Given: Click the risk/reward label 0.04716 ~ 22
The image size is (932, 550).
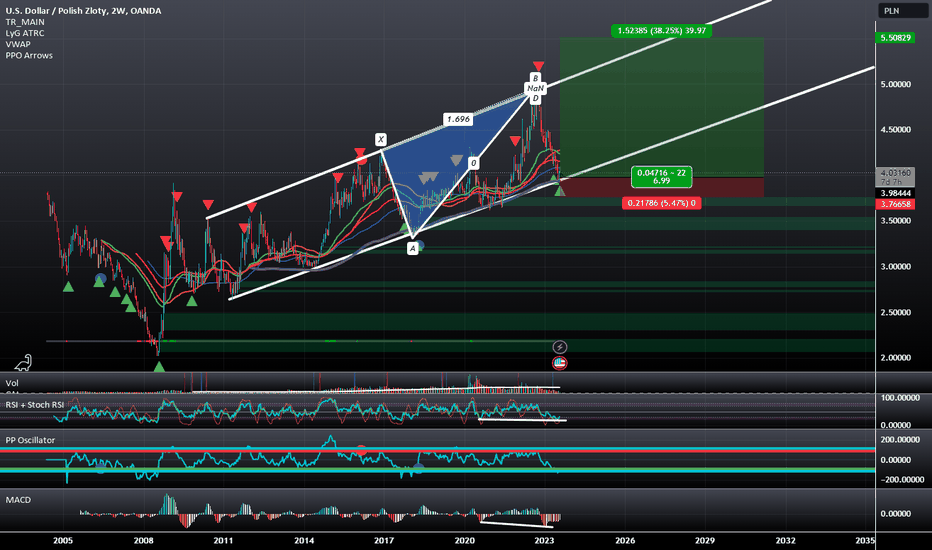Looking at the screenshot, I should (x=662, y=177).
